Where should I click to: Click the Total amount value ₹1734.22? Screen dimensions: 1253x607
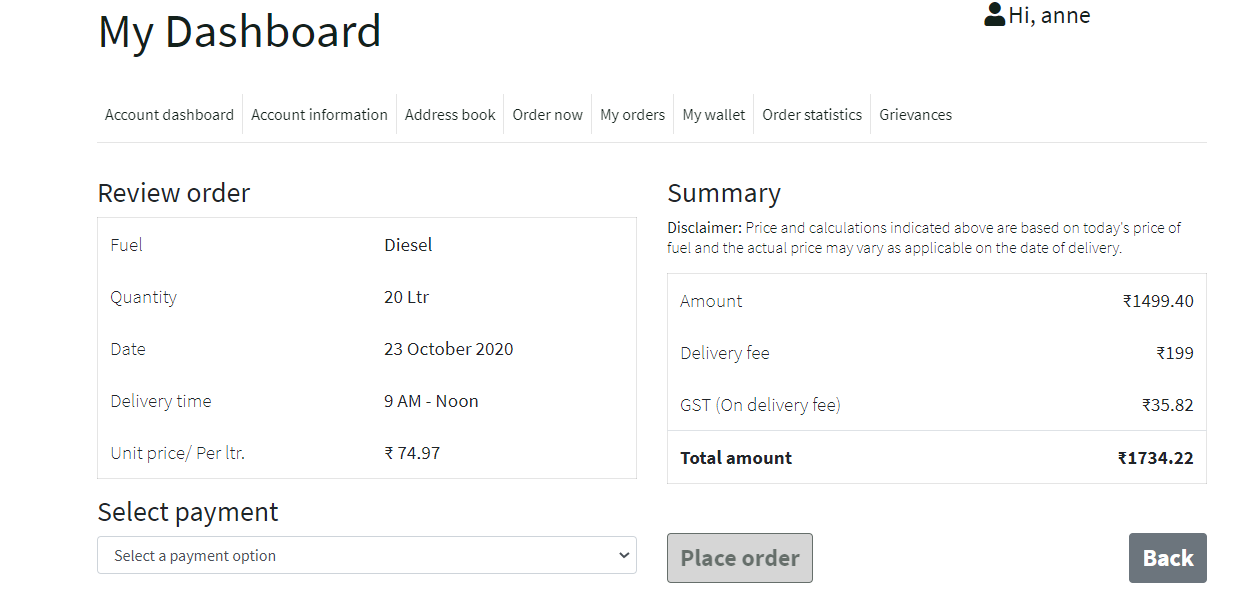coord(1156,458)
